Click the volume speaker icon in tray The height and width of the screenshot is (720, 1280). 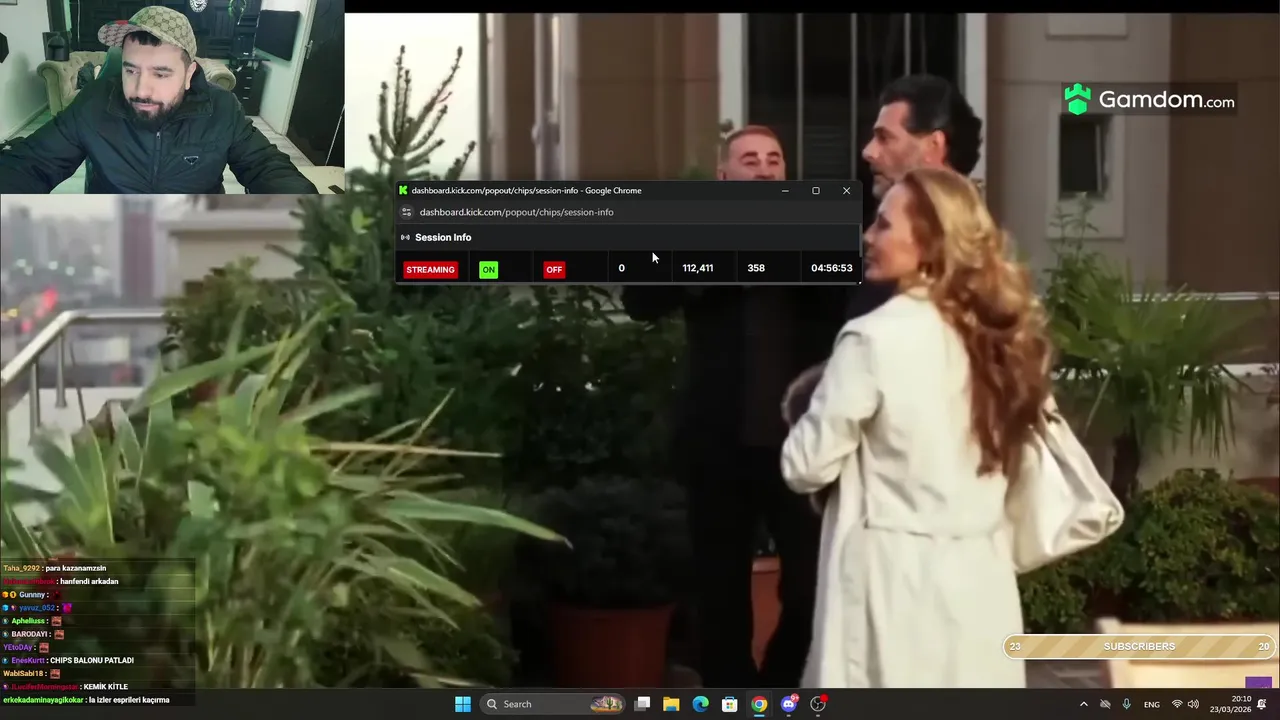coord(1193,704)
